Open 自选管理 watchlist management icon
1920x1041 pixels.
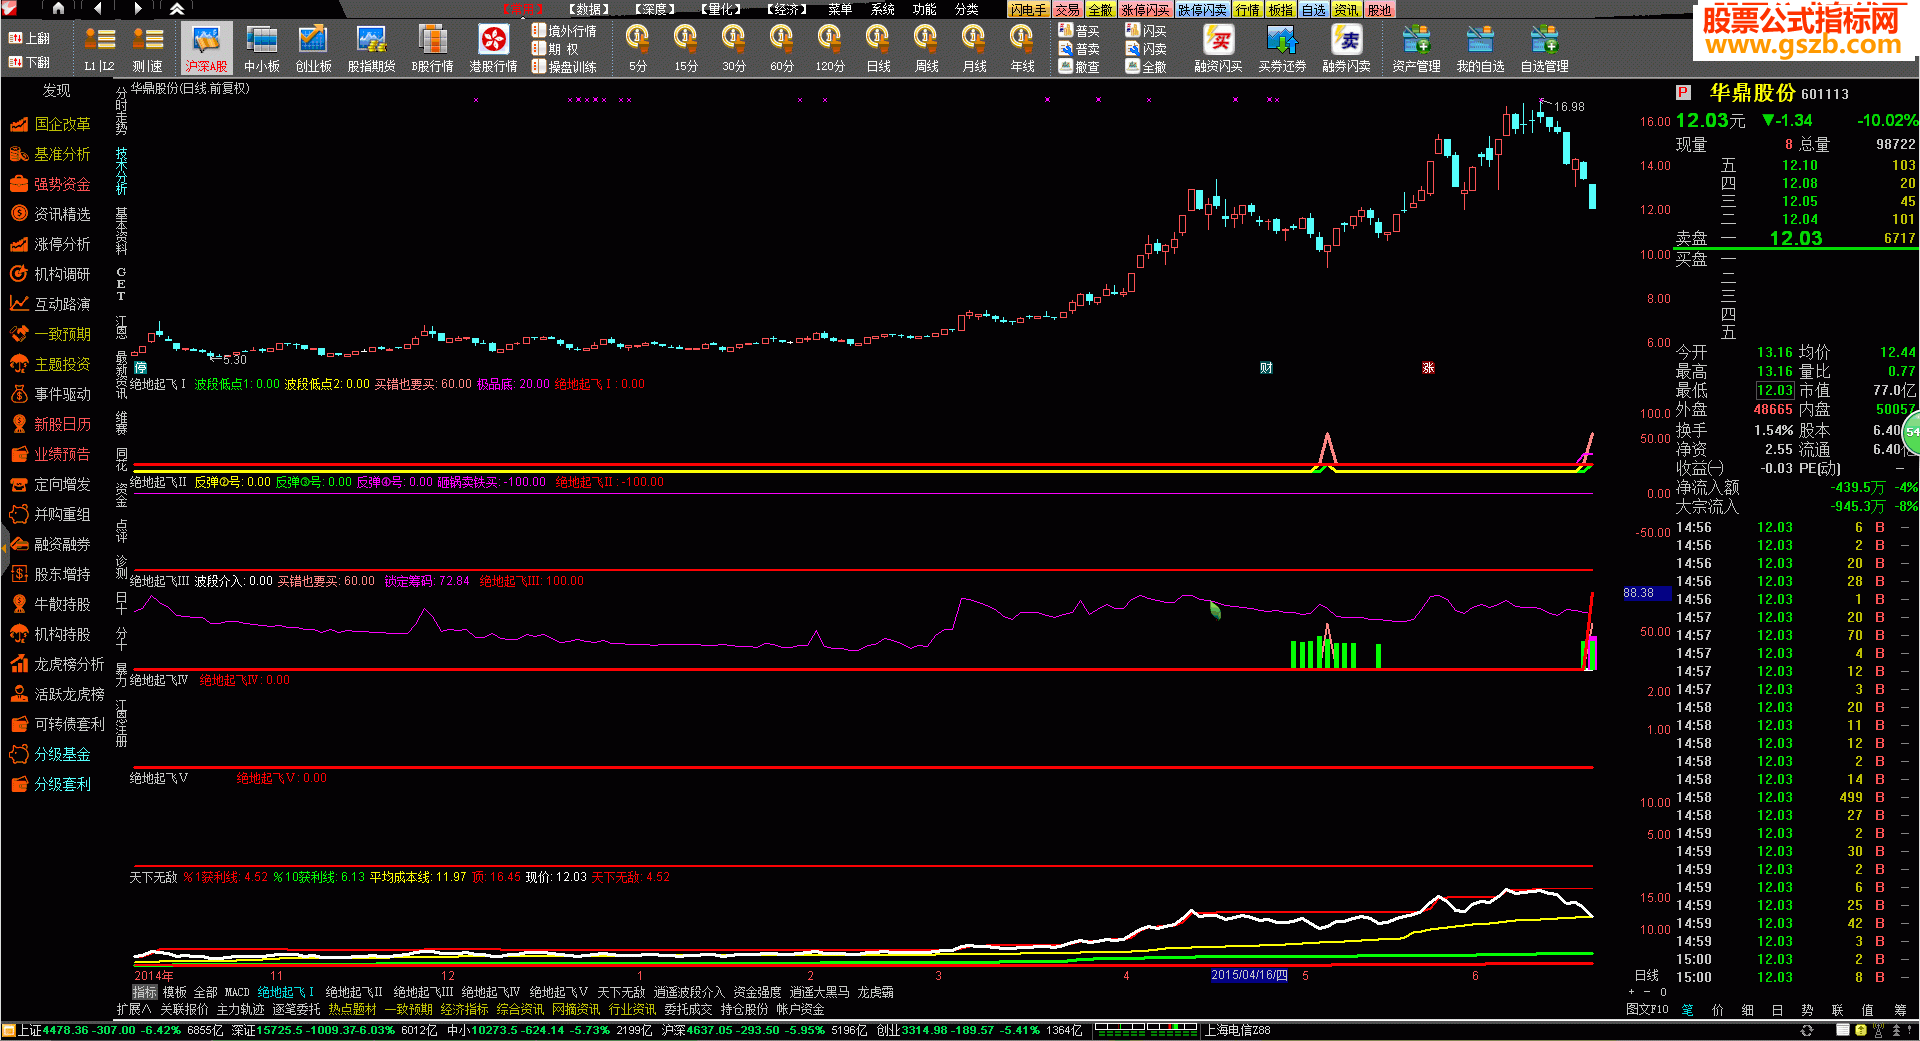pyautogui.click(x=1544, y=48)
